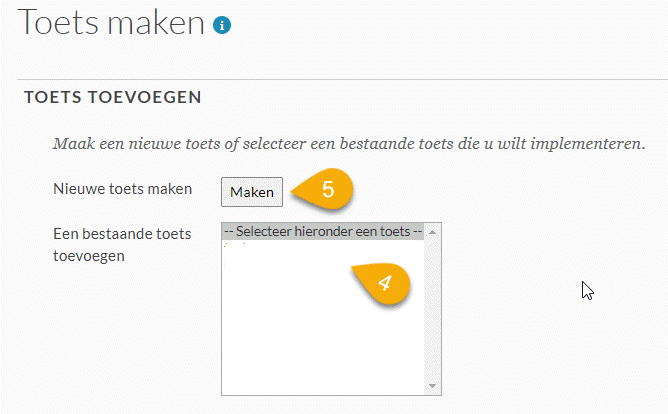Click the mouse pointer arrow right of the list

587,290
